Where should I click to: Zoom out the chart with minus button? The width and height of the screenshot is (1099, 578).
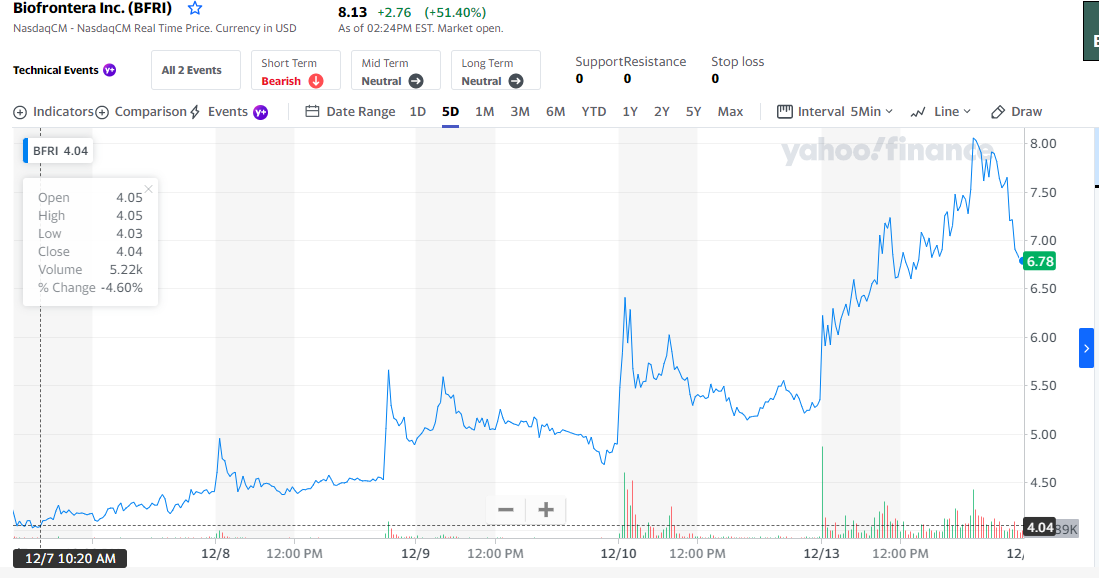tap(506, 510)
